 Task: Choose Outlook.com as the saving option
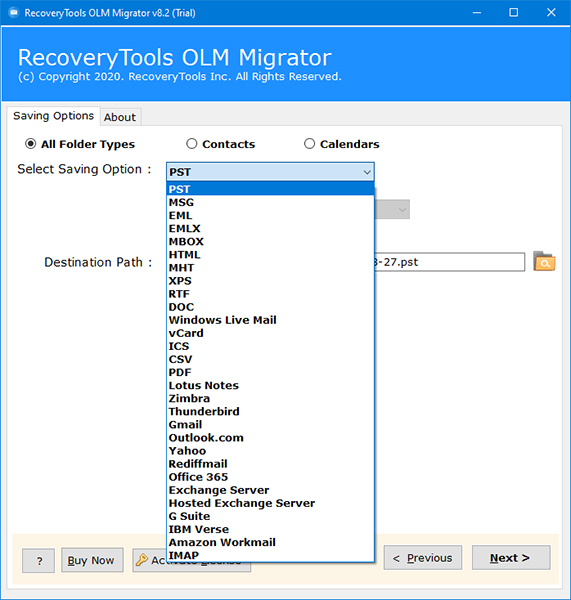(270, 437)
